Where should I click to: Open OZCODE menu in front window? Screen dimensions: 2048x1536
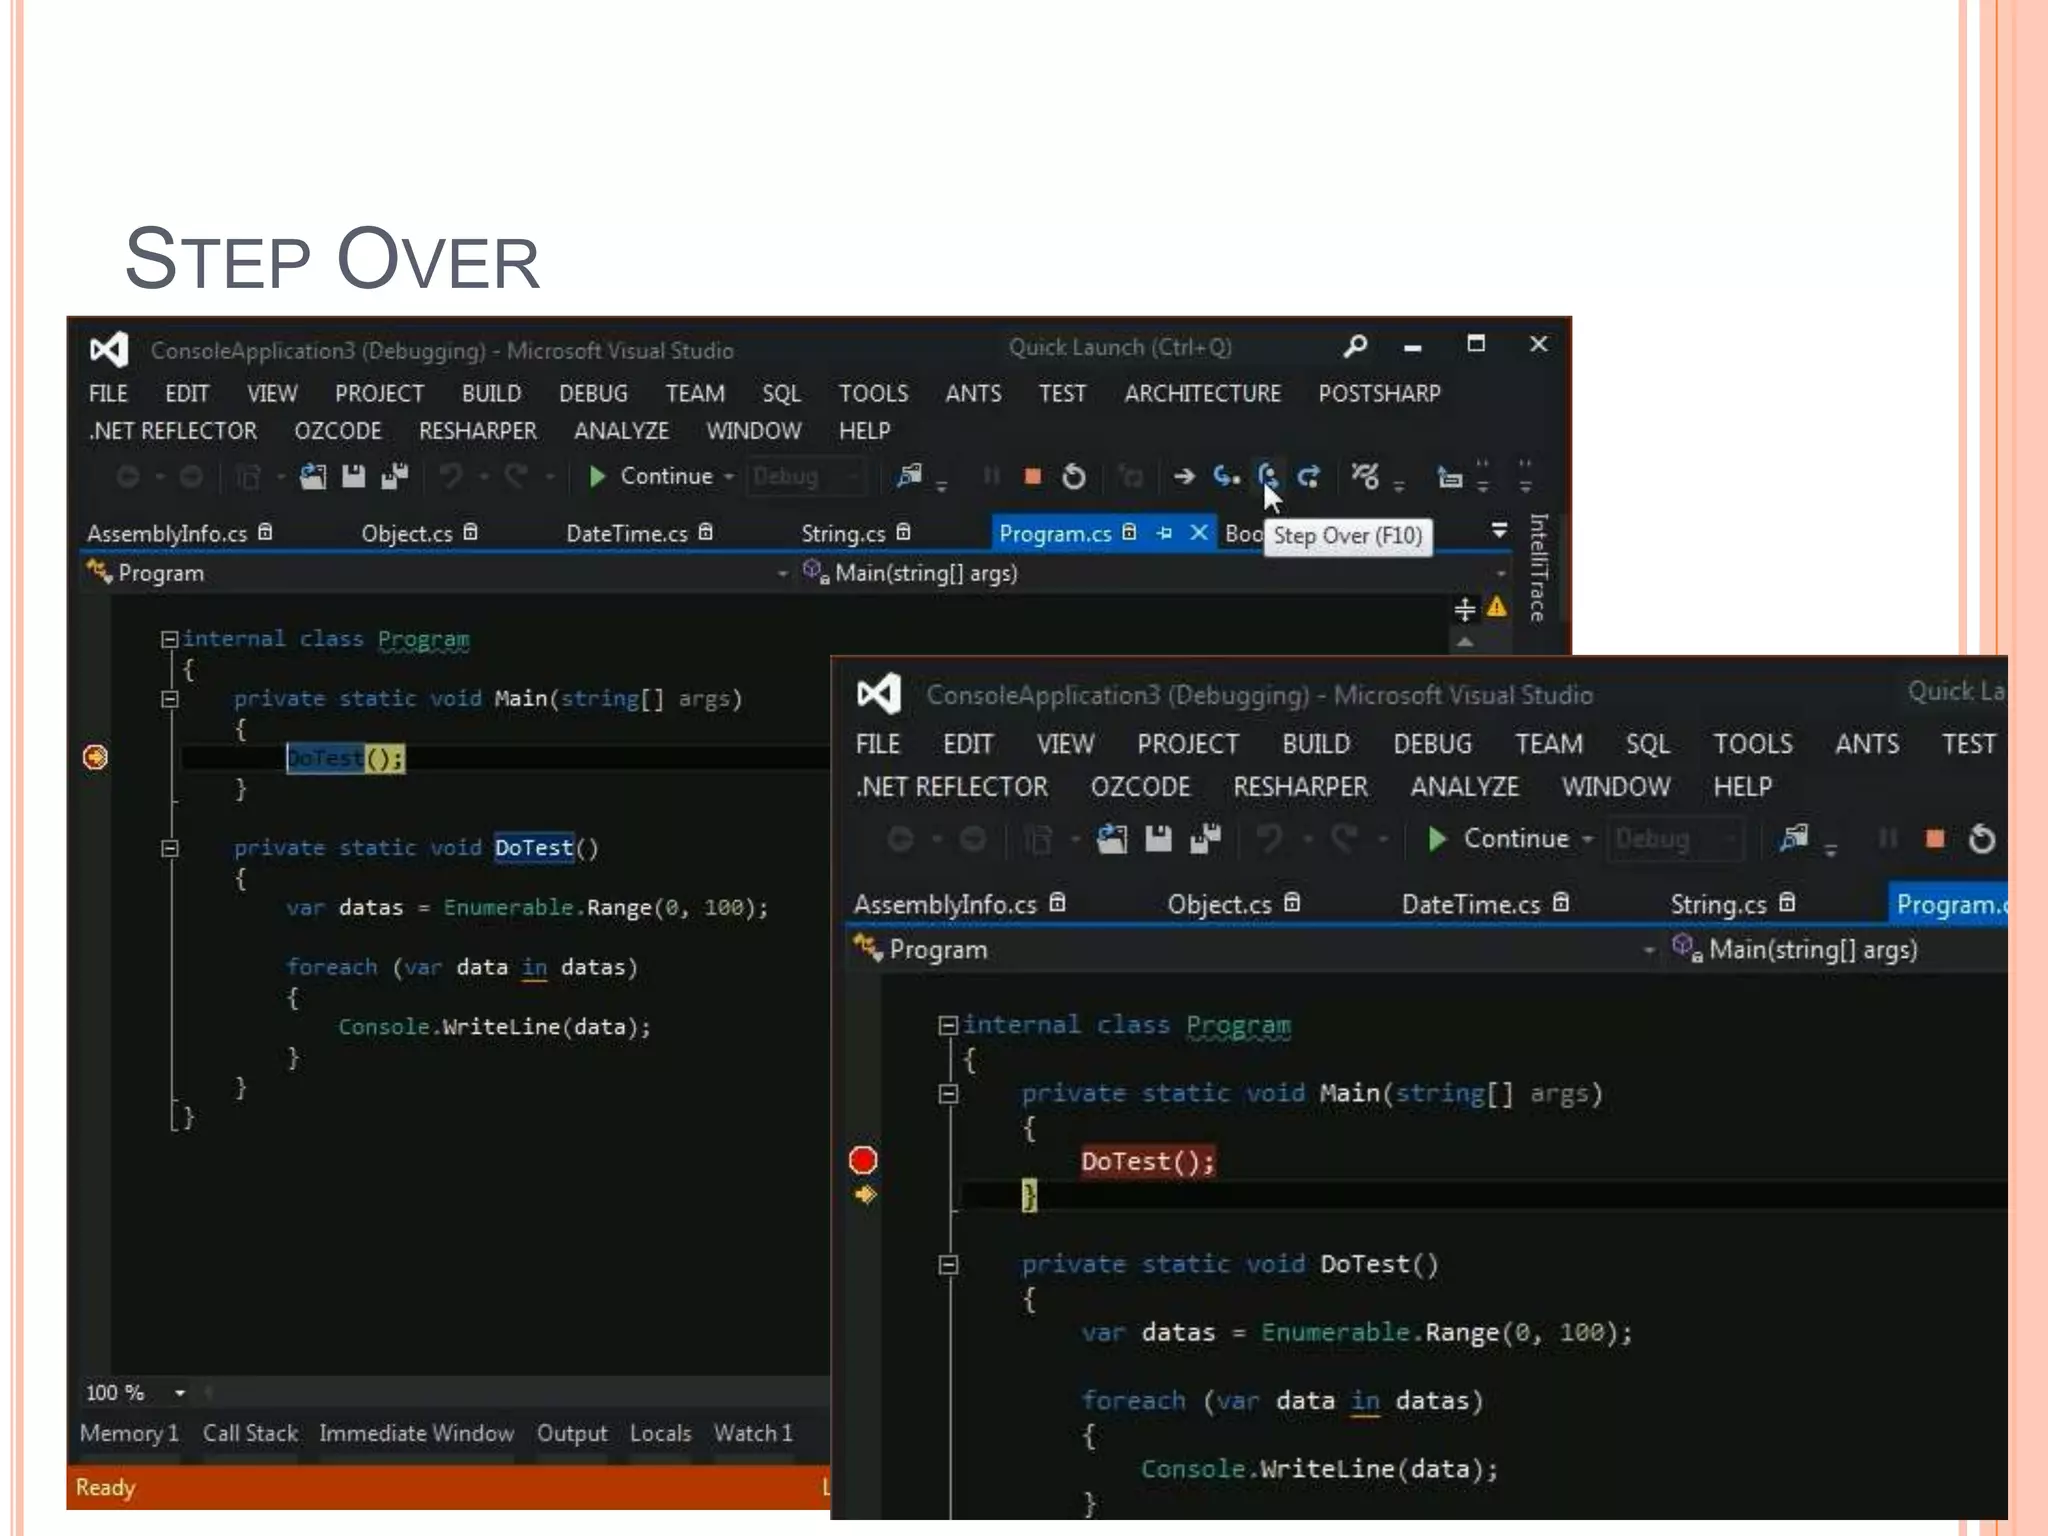1140,787
